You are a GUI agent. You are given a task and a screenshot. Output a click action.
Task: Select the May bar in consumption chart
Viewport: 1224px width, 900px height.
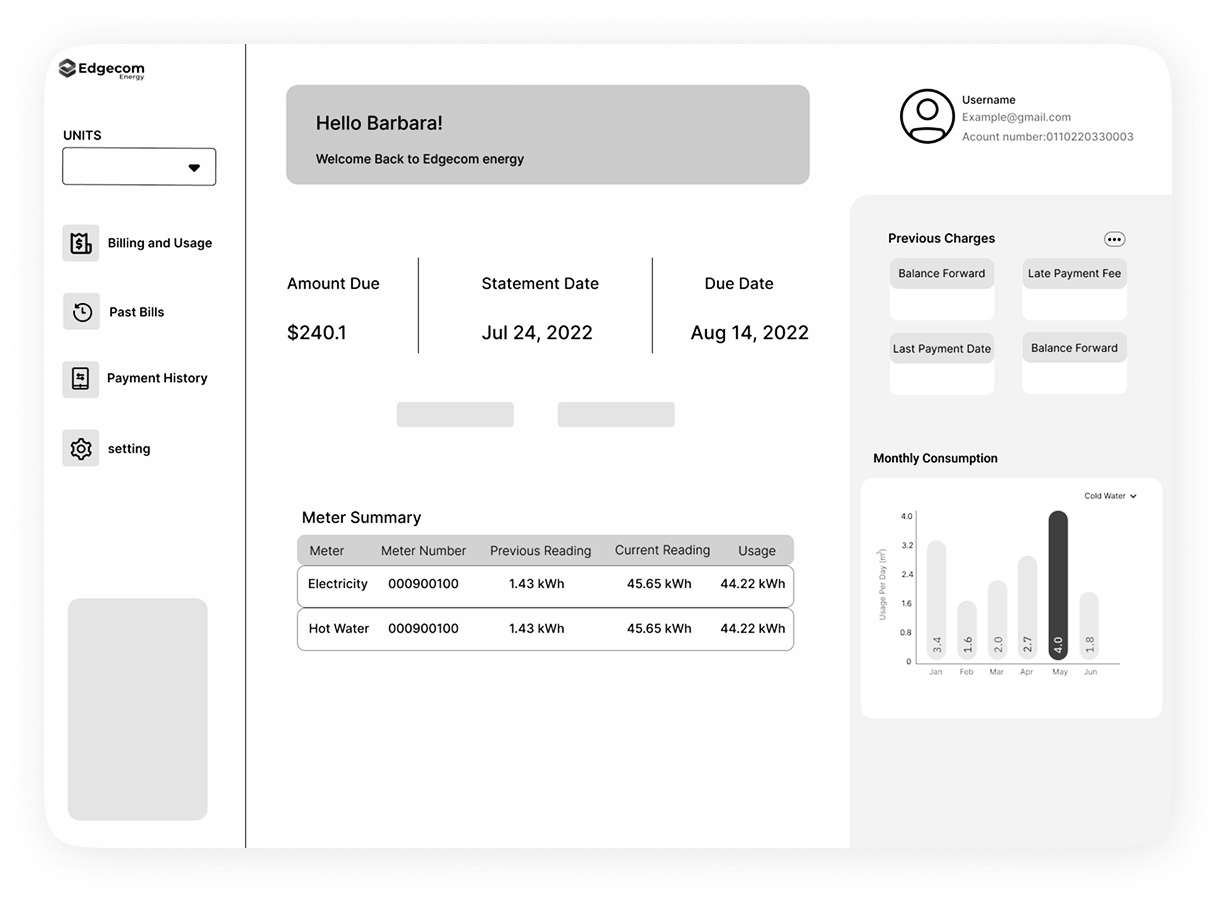pyautogui.click(x=1058, y=585)
